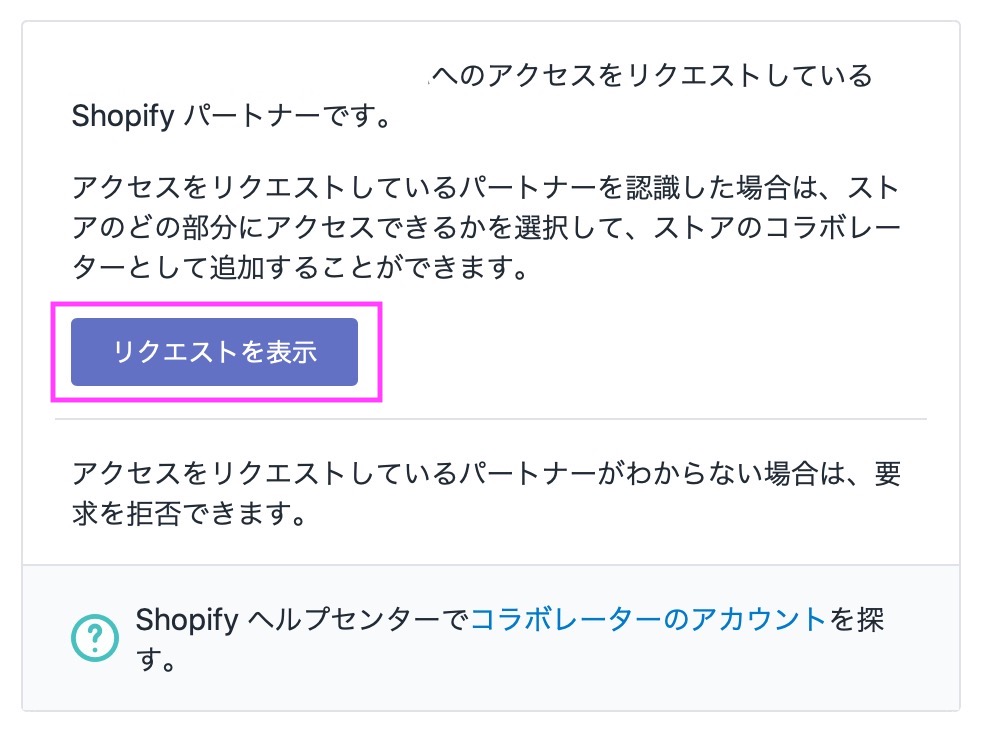Click the word Shopify in the footer
Image resolution: width=984 pixels, height=742 pixels.
click(x=186, y=620)
